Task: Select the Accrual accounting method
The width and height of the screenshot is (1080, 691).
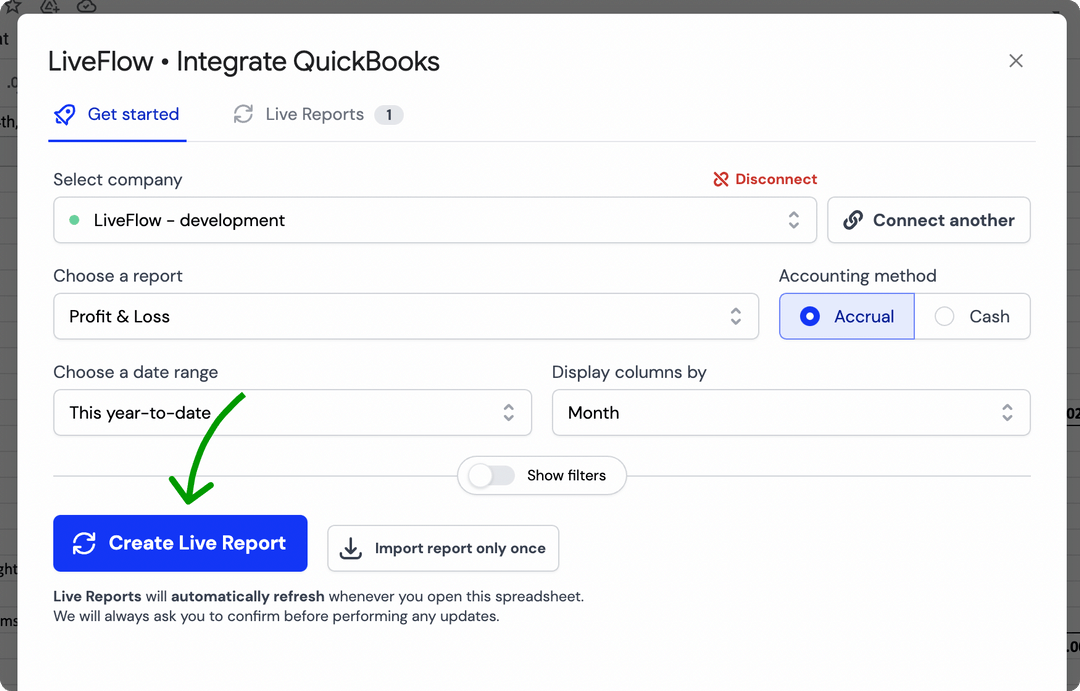Action: (x=847, y=316)
